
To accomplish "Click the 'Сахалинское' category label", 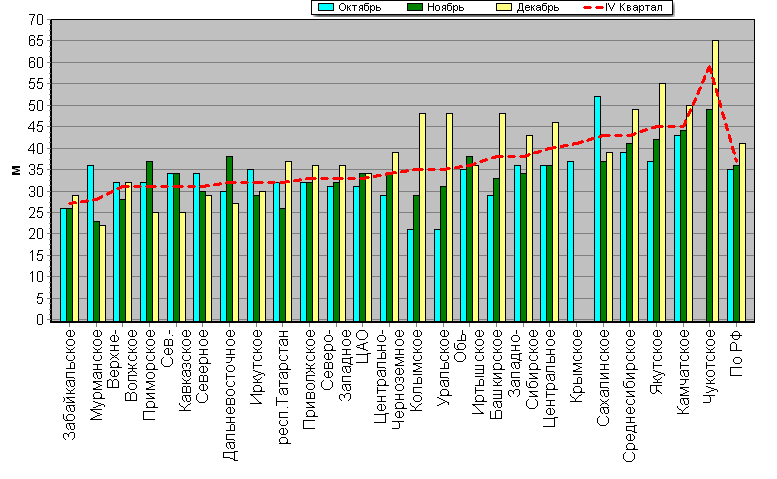I will click(604, 377).
